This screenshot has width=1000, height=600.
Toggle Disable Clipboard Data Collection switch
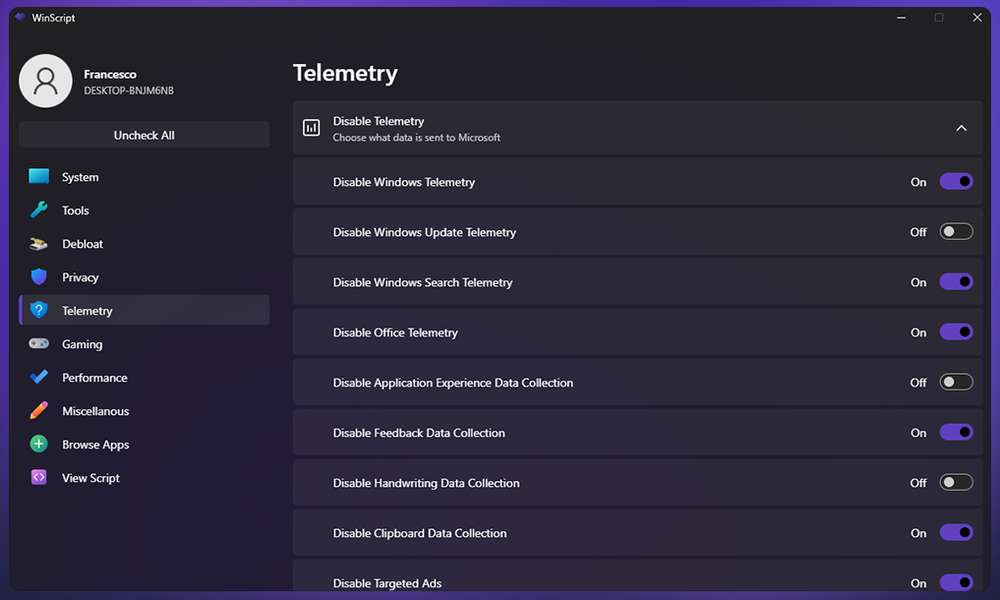coord(956,532)
